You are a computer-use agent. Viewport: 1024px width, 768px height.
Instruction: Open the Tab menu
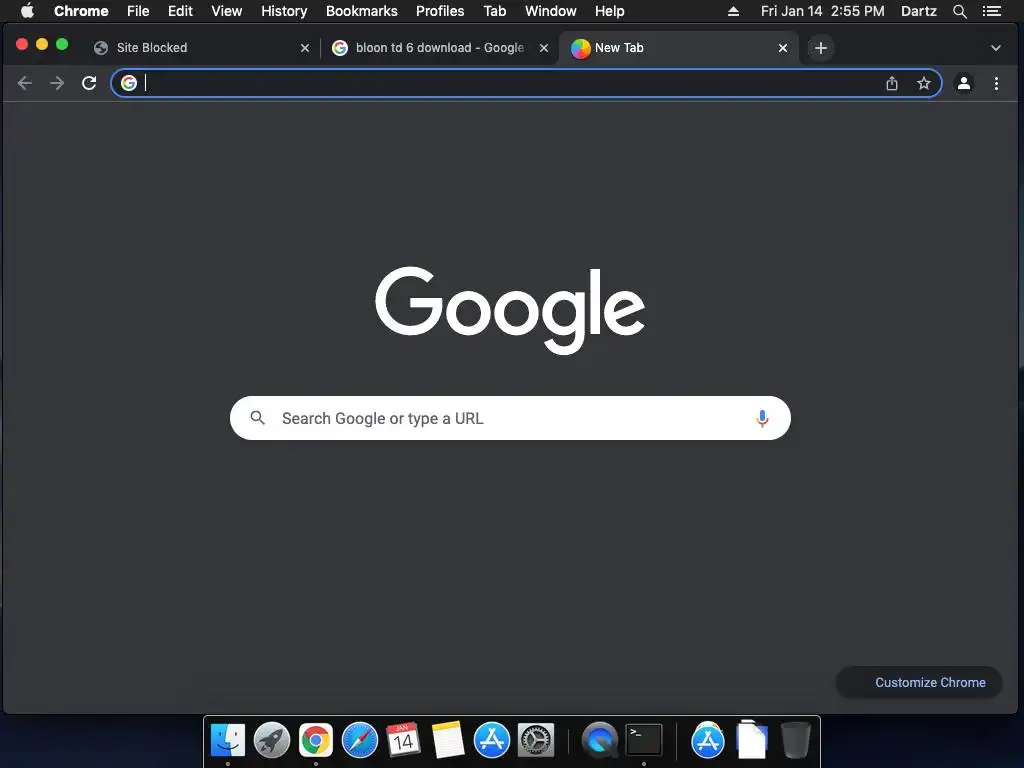pyautogui.click(x=494, y=11)
